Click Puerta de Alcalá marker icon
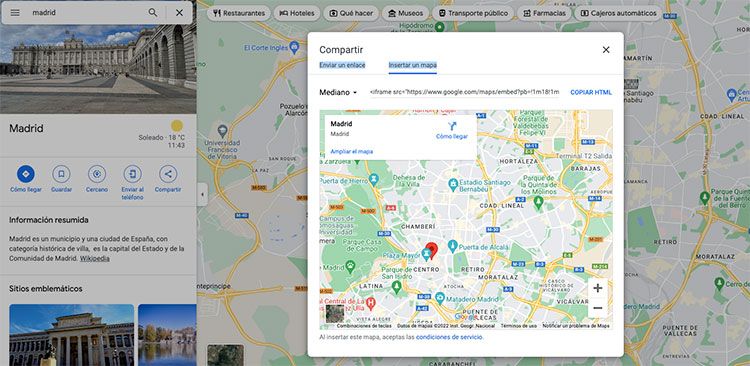 [452, 247]
